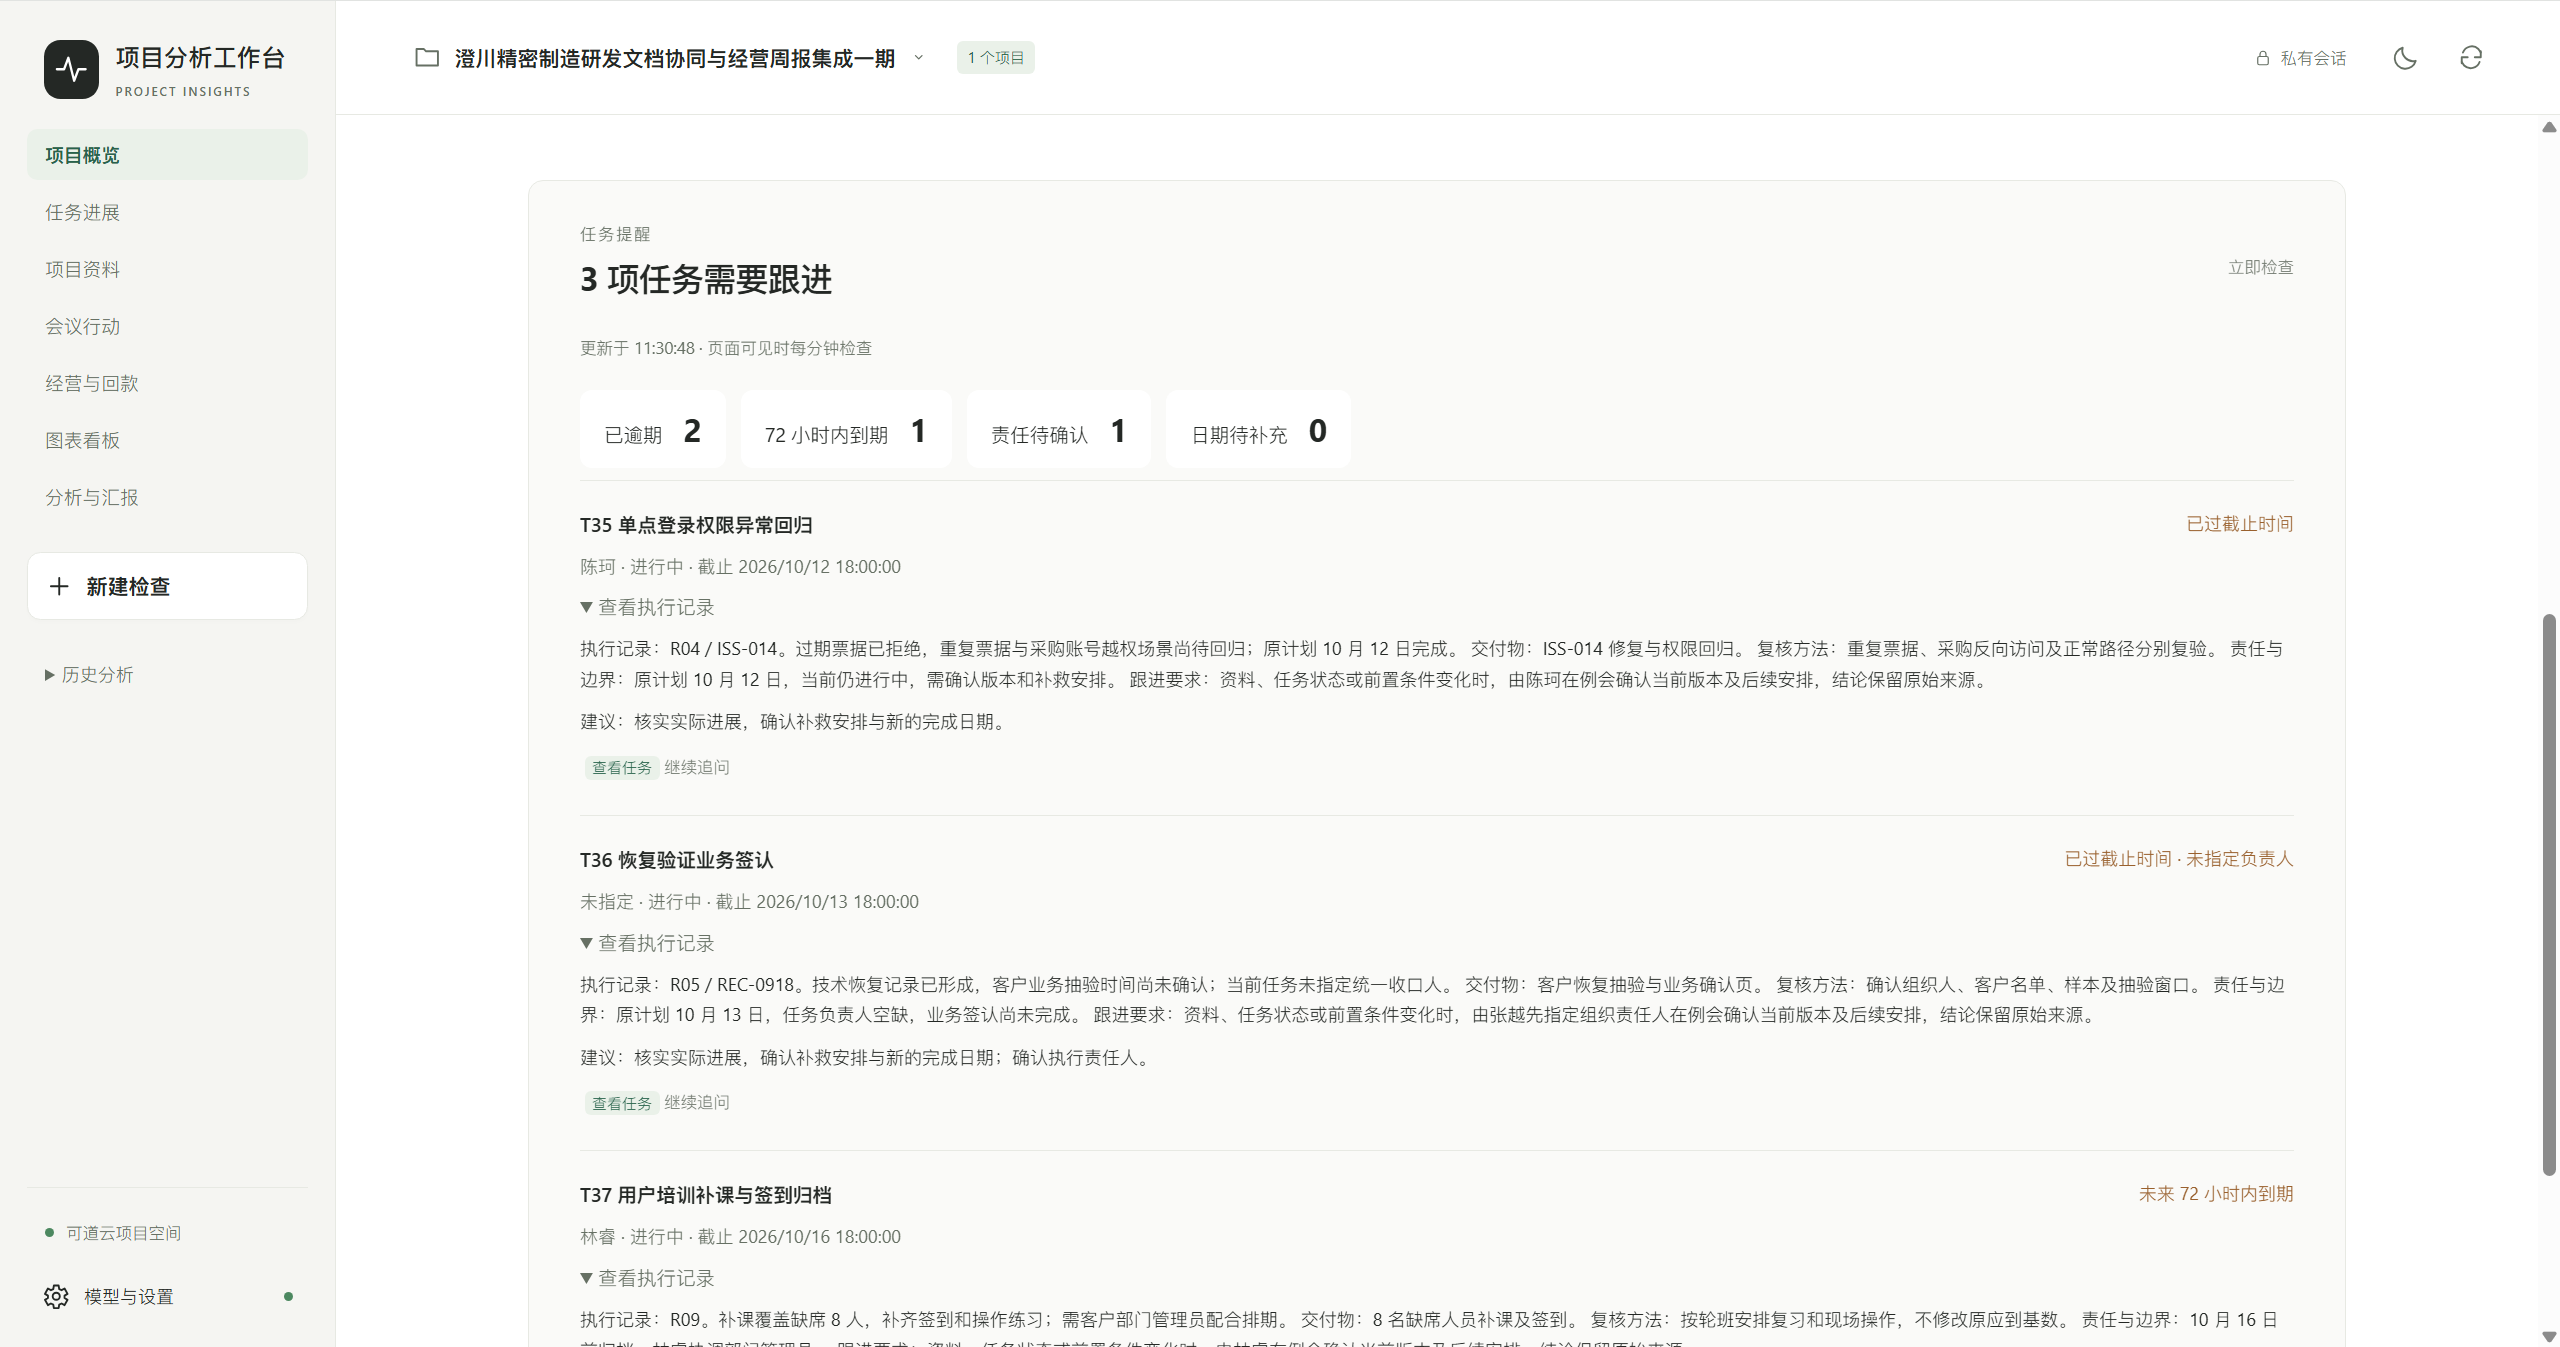Viewport: 2560px width, 1347px height.
Task: Click project title 澄川精密制造研发文档协同
Action: (675, 58)
